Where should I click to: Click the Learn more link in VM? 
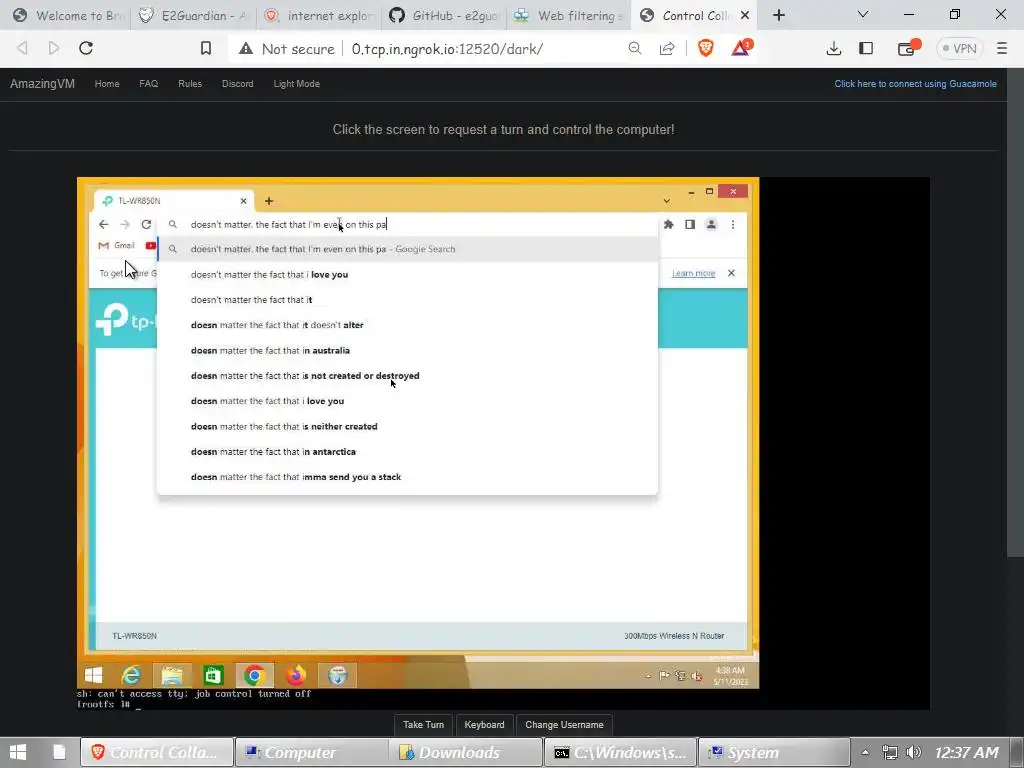tap(694, 273)
